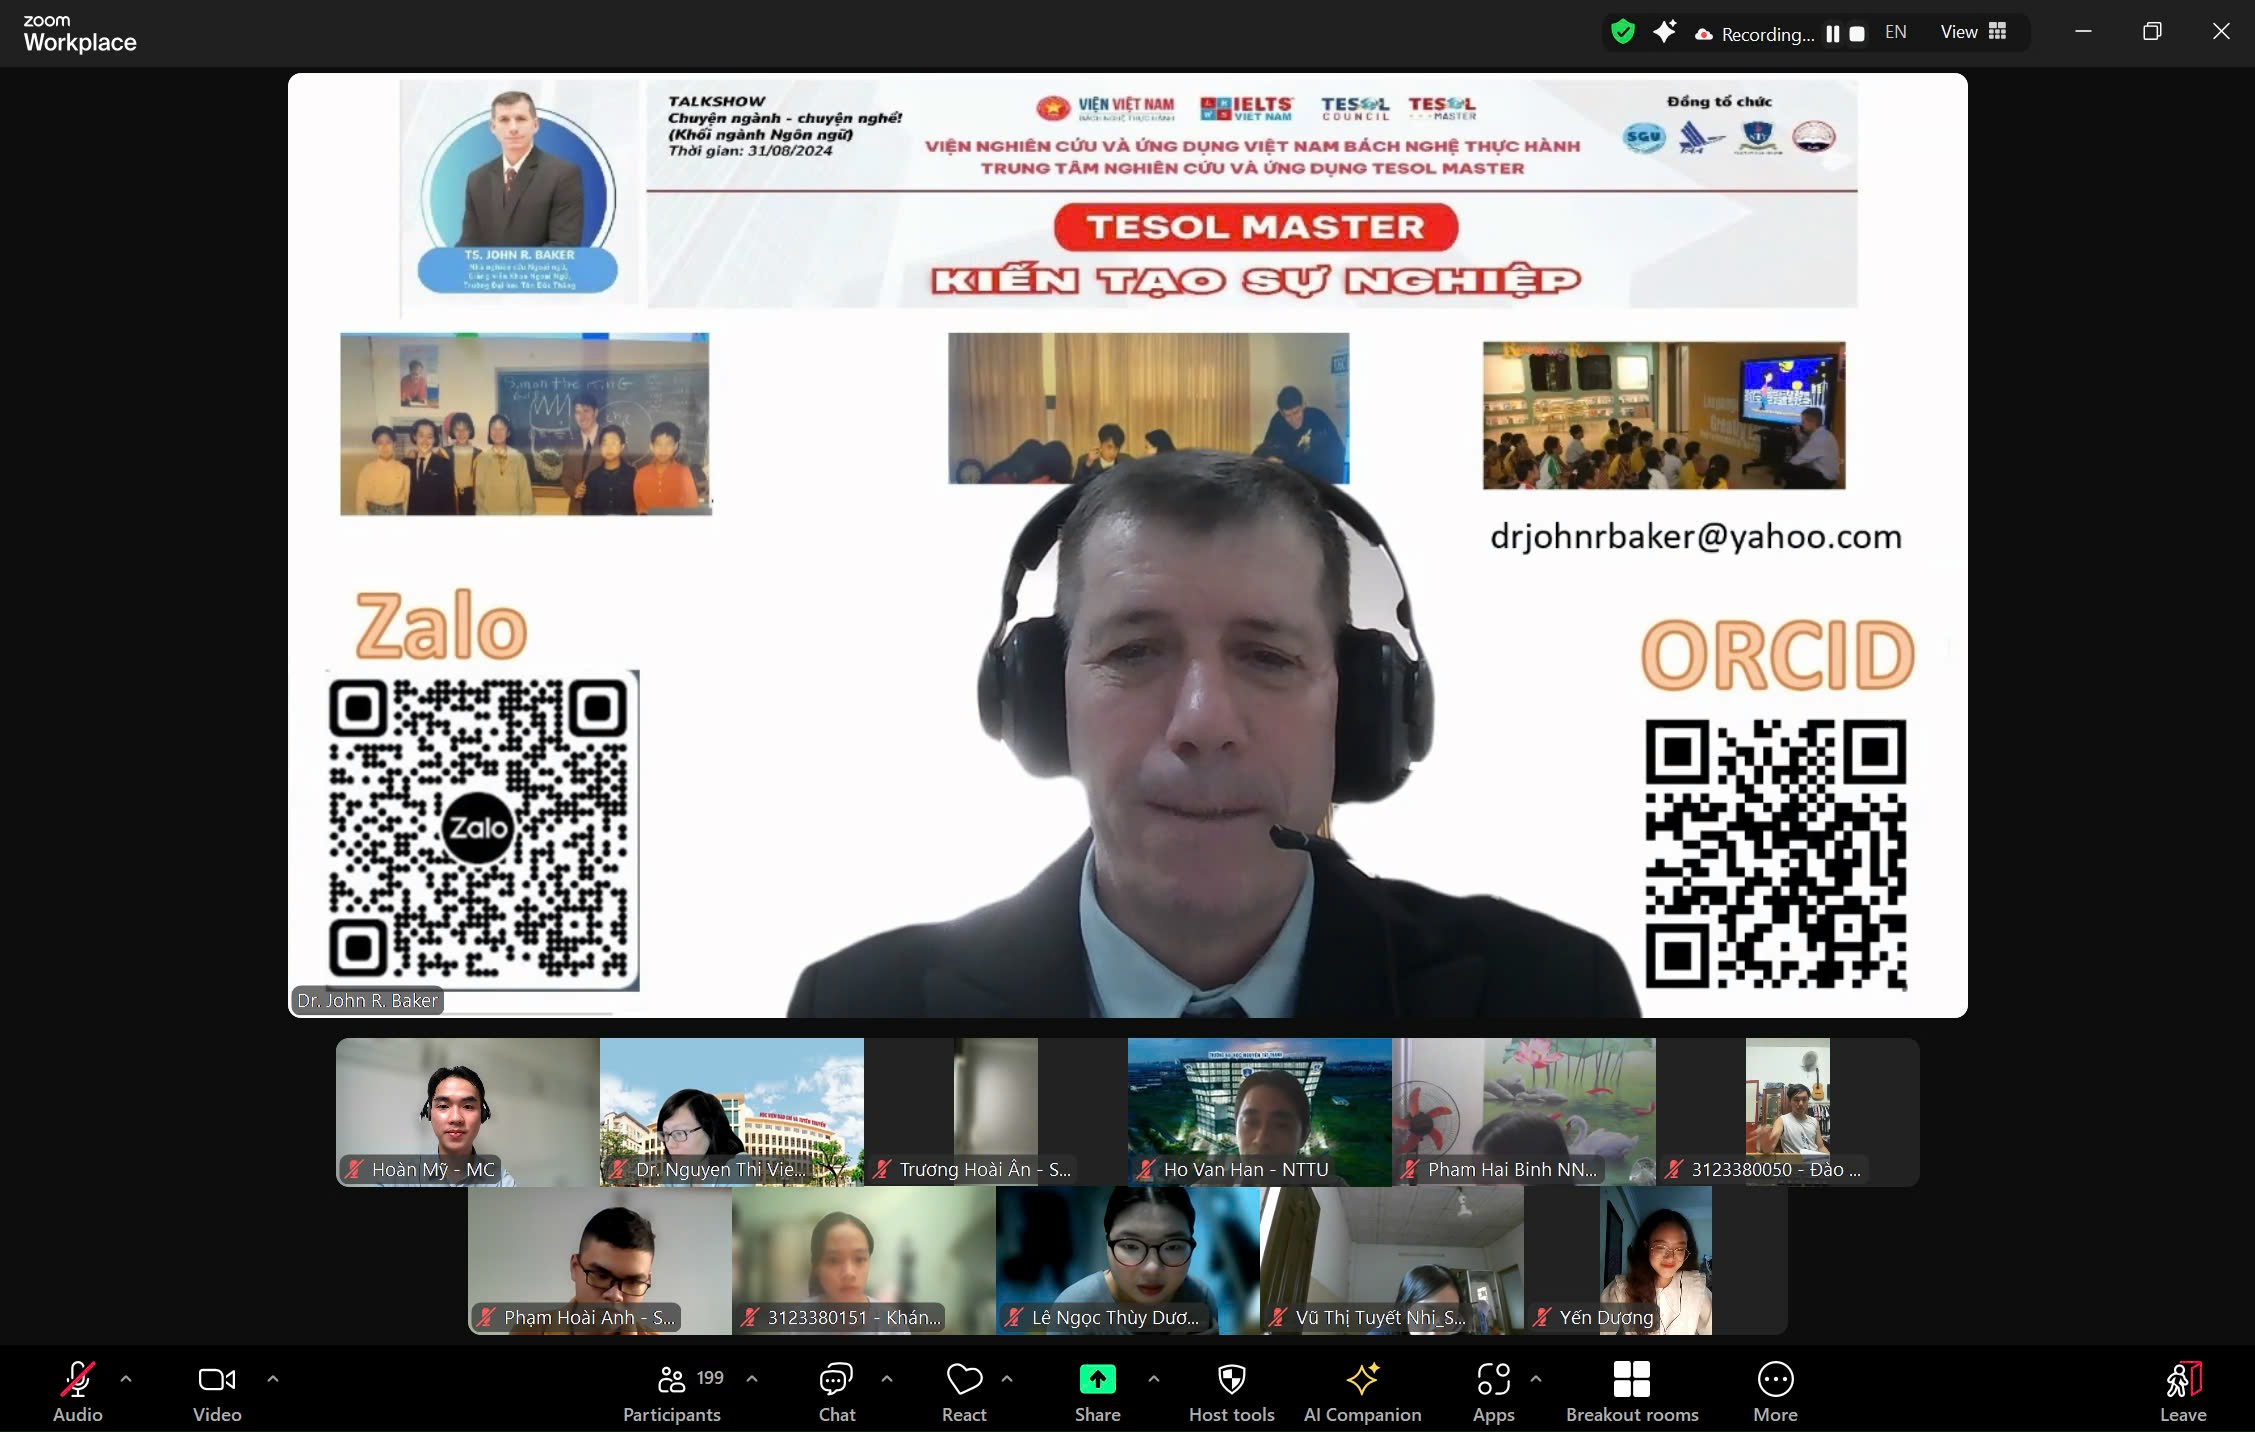This screenshot has height=1432, width=2255.
Task: Click the AI Companion sparkle icon in top bar
Action: [x=1664, y=33]
